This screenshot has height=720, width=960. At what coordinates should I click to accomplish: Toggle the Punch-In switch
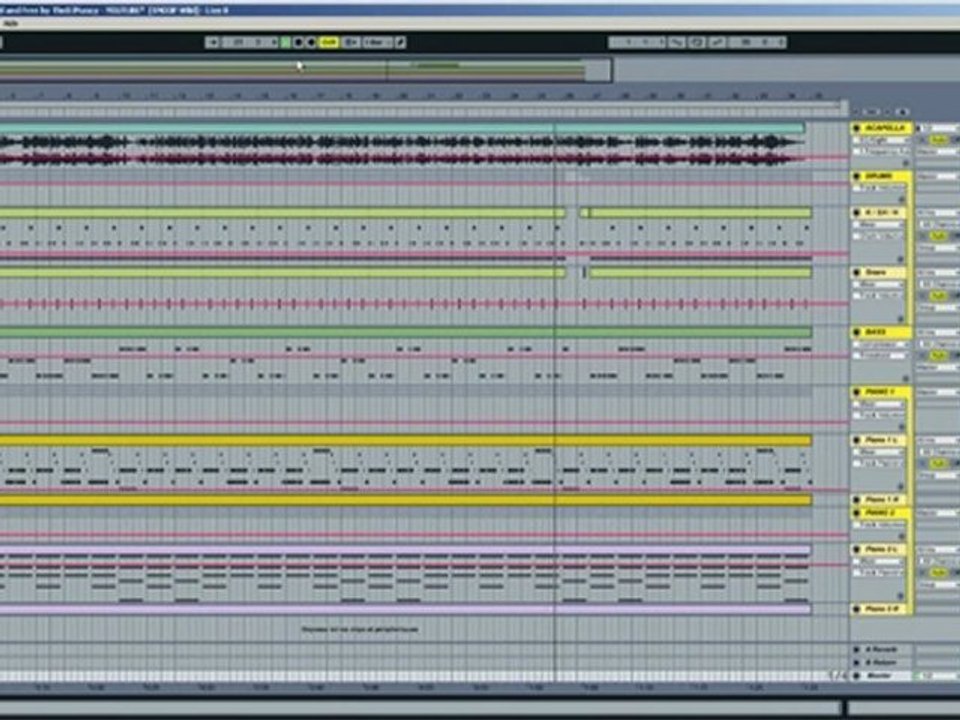pos(677,42)
